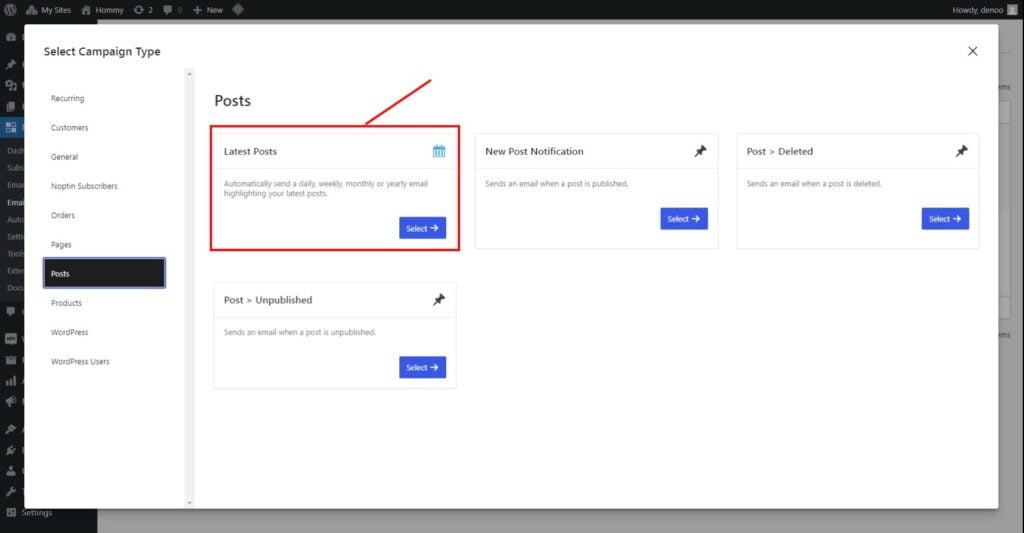Select the Latest Posts campaign
This screenshot has width=1024, height=533.
click(x=422, y=229)
